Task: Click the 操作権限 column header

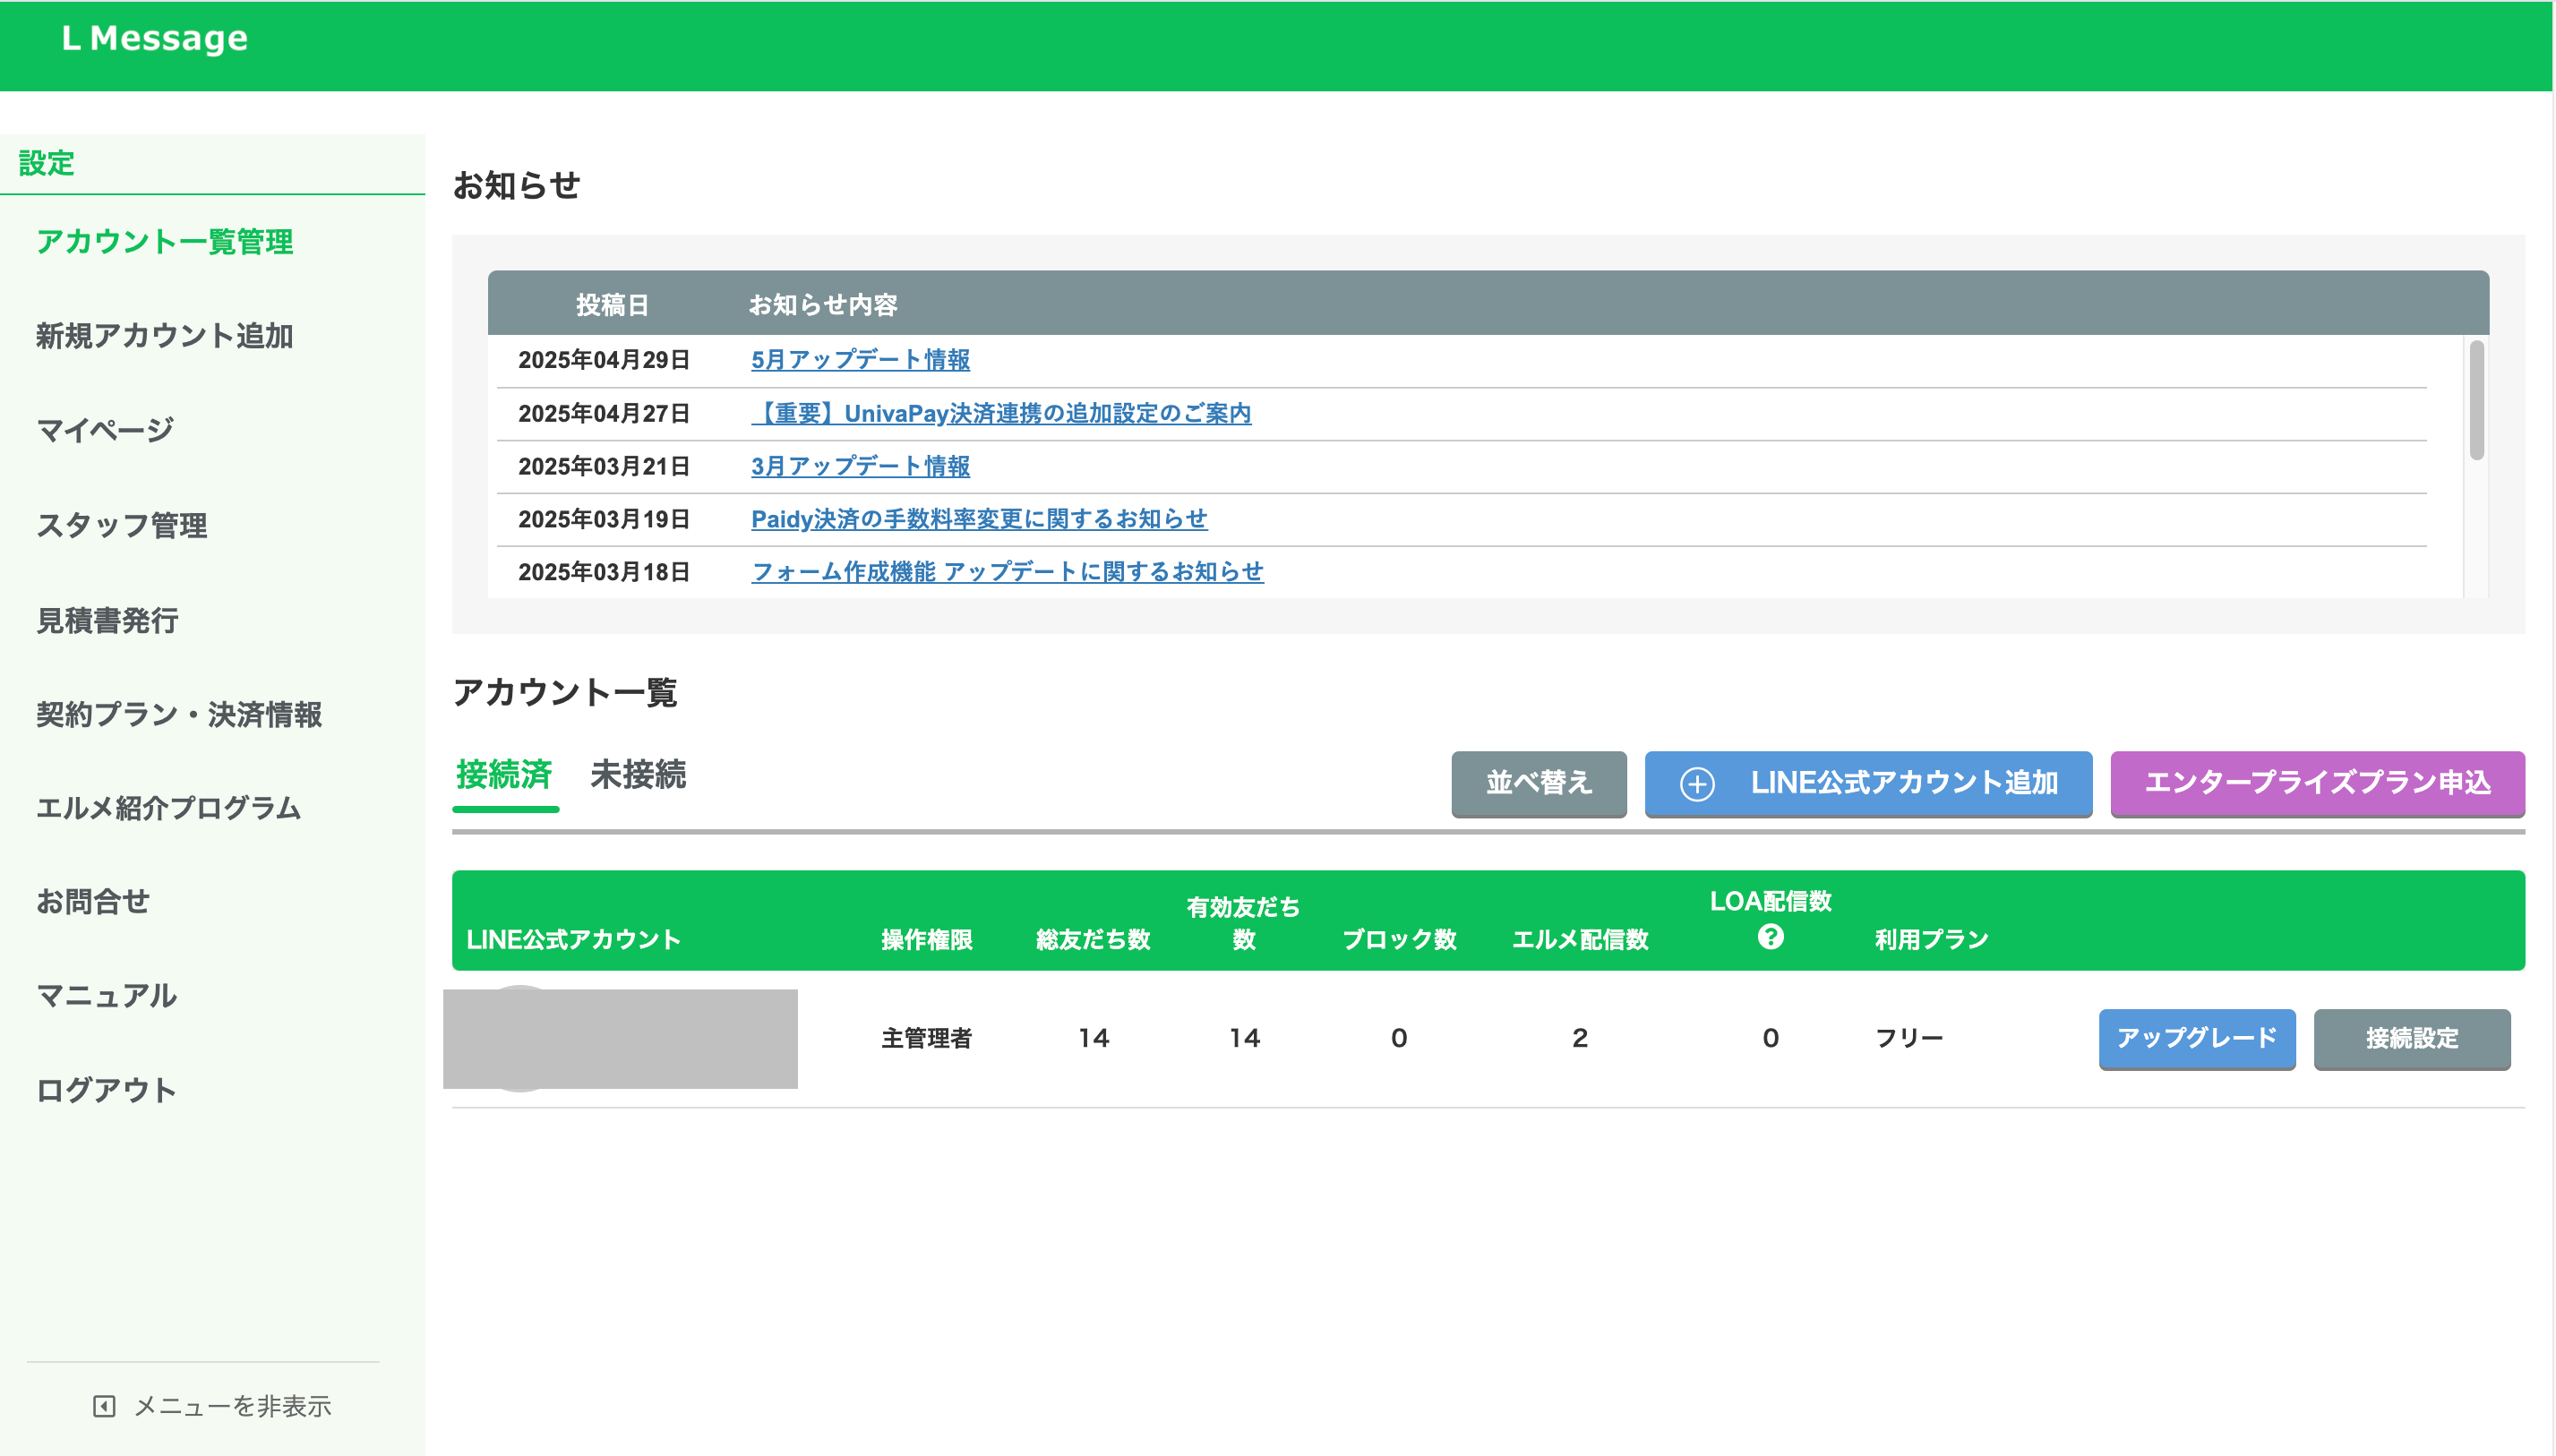Action: (926, 939)
